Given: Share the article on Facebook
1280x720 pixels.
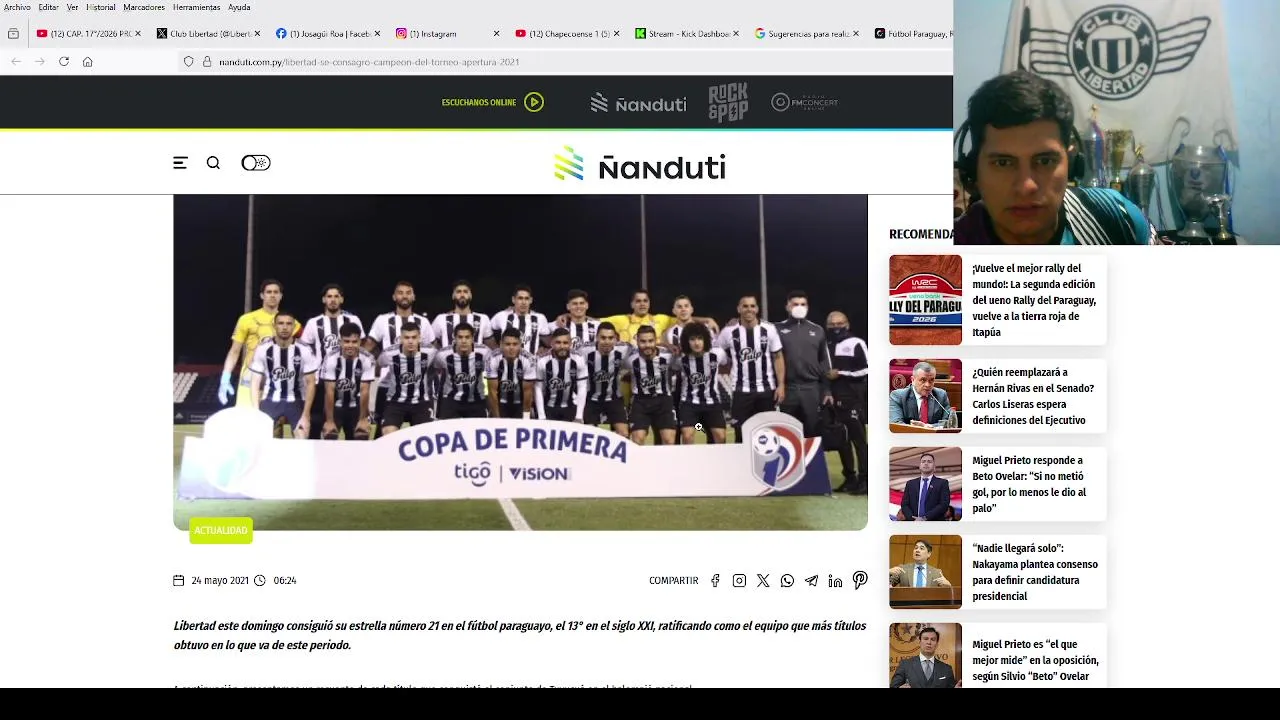Looking at the screenshot, I should [715, 580].
